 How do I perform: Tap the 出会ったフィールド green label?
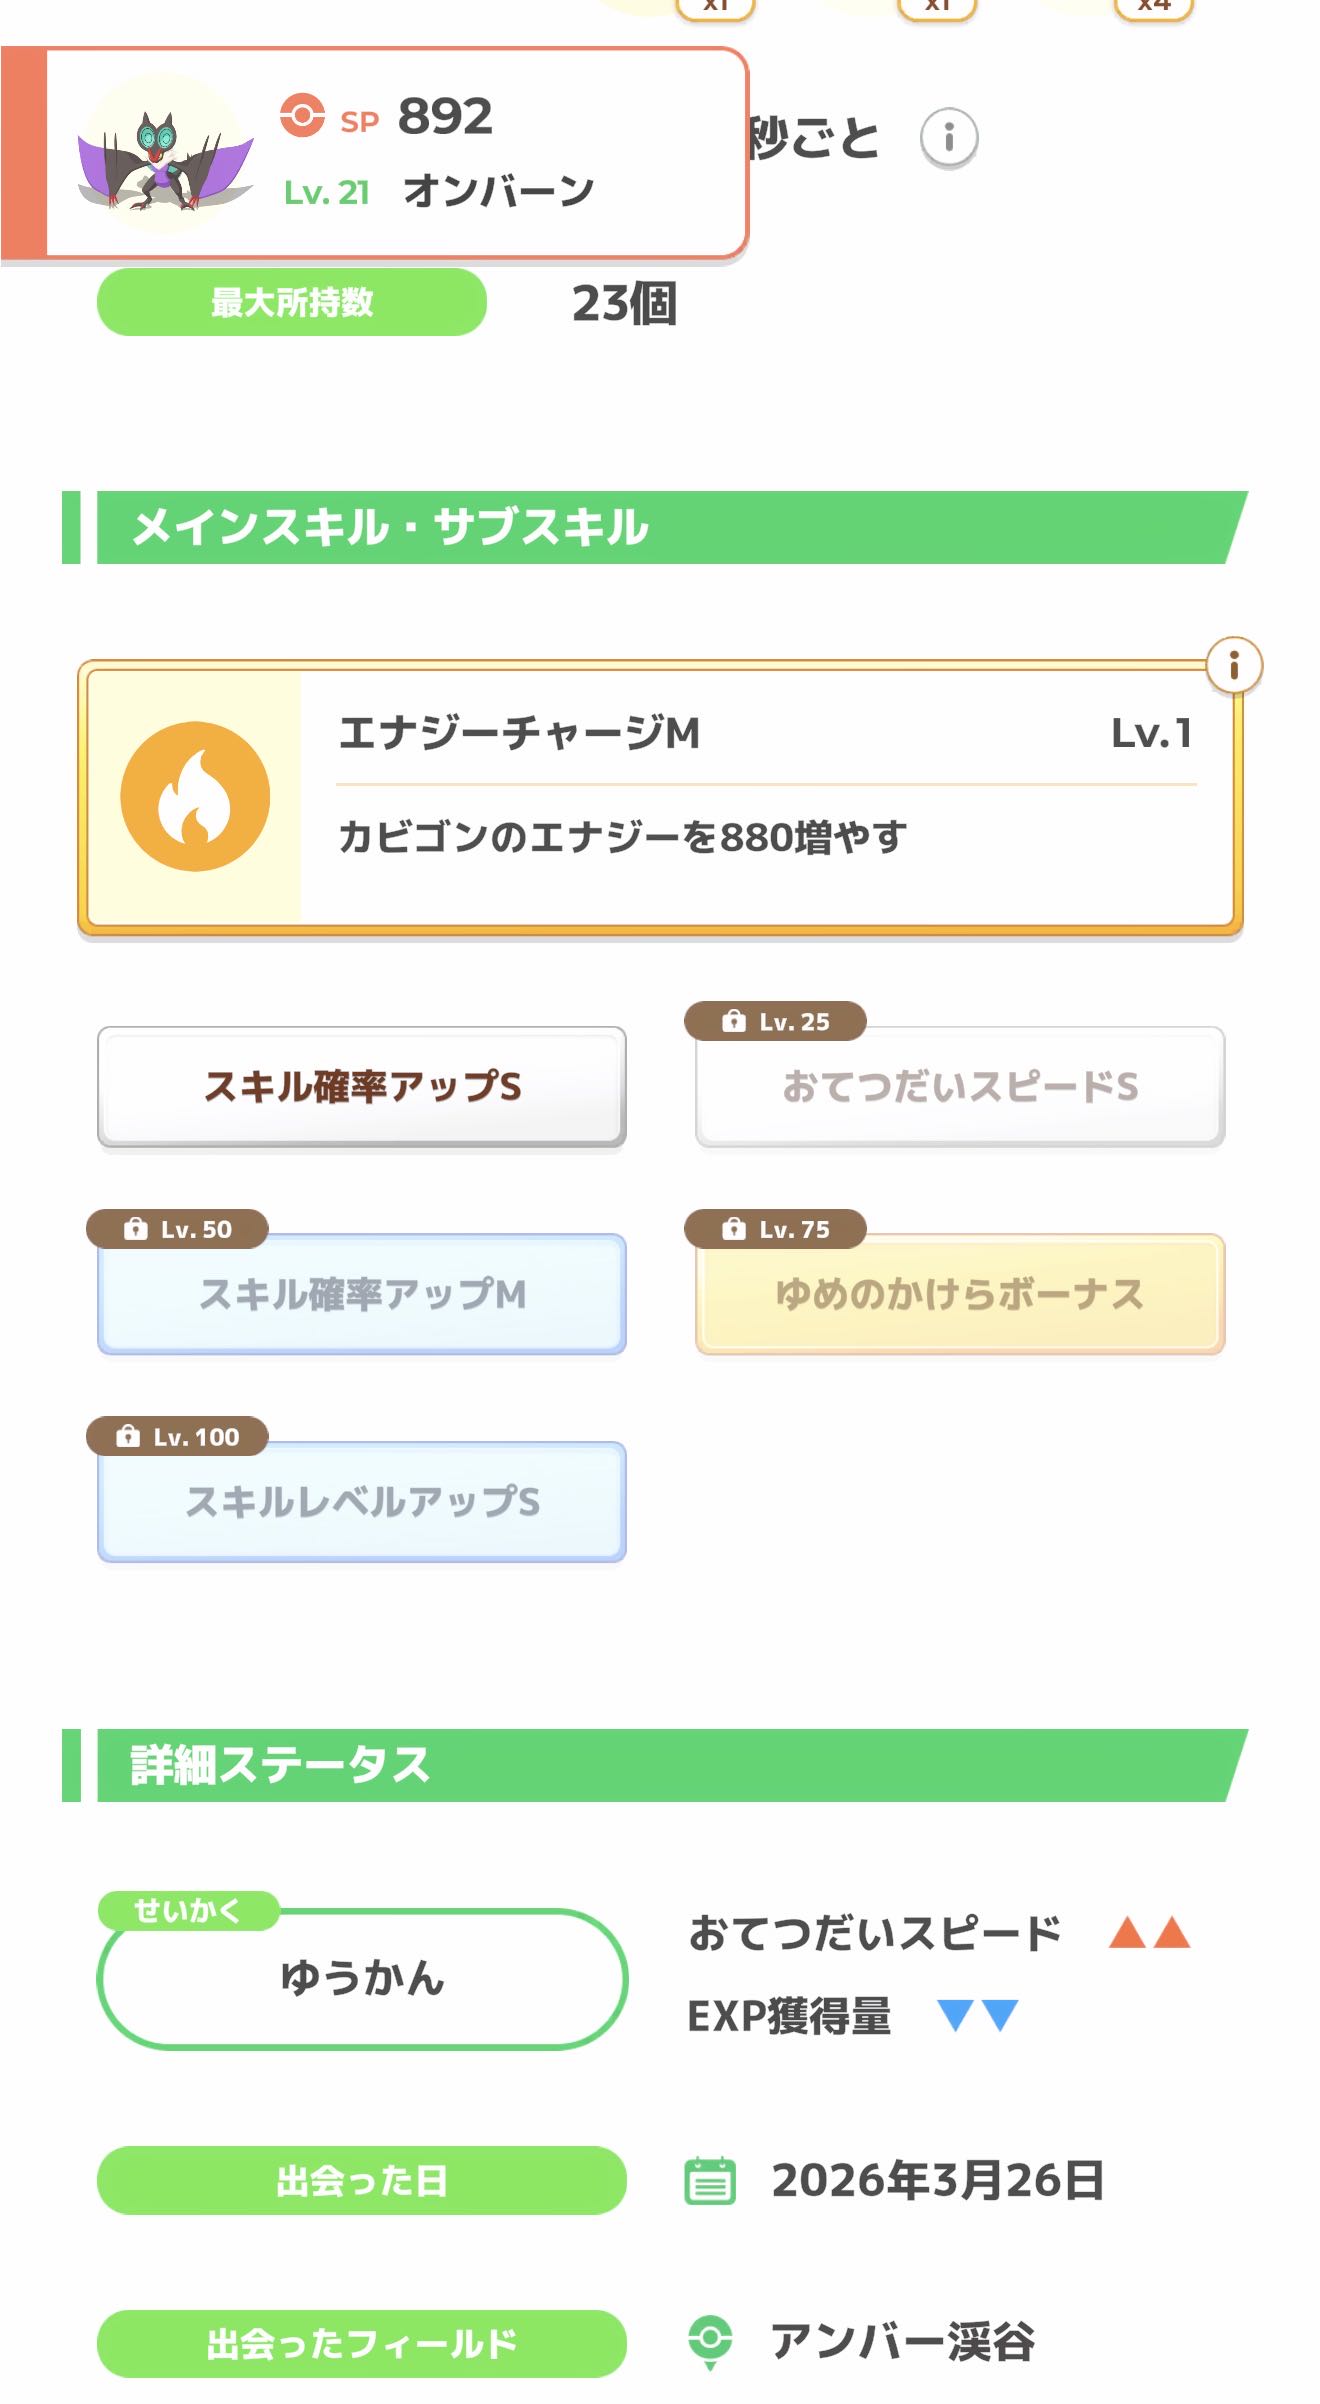(x=362, y=2343)
